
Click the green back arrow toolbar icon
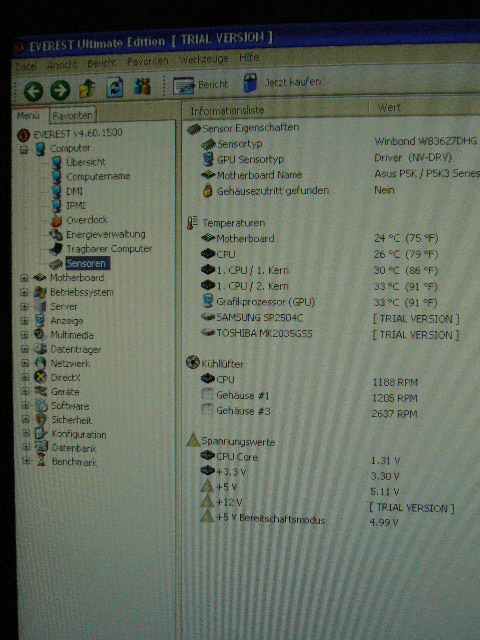(33, 91)
